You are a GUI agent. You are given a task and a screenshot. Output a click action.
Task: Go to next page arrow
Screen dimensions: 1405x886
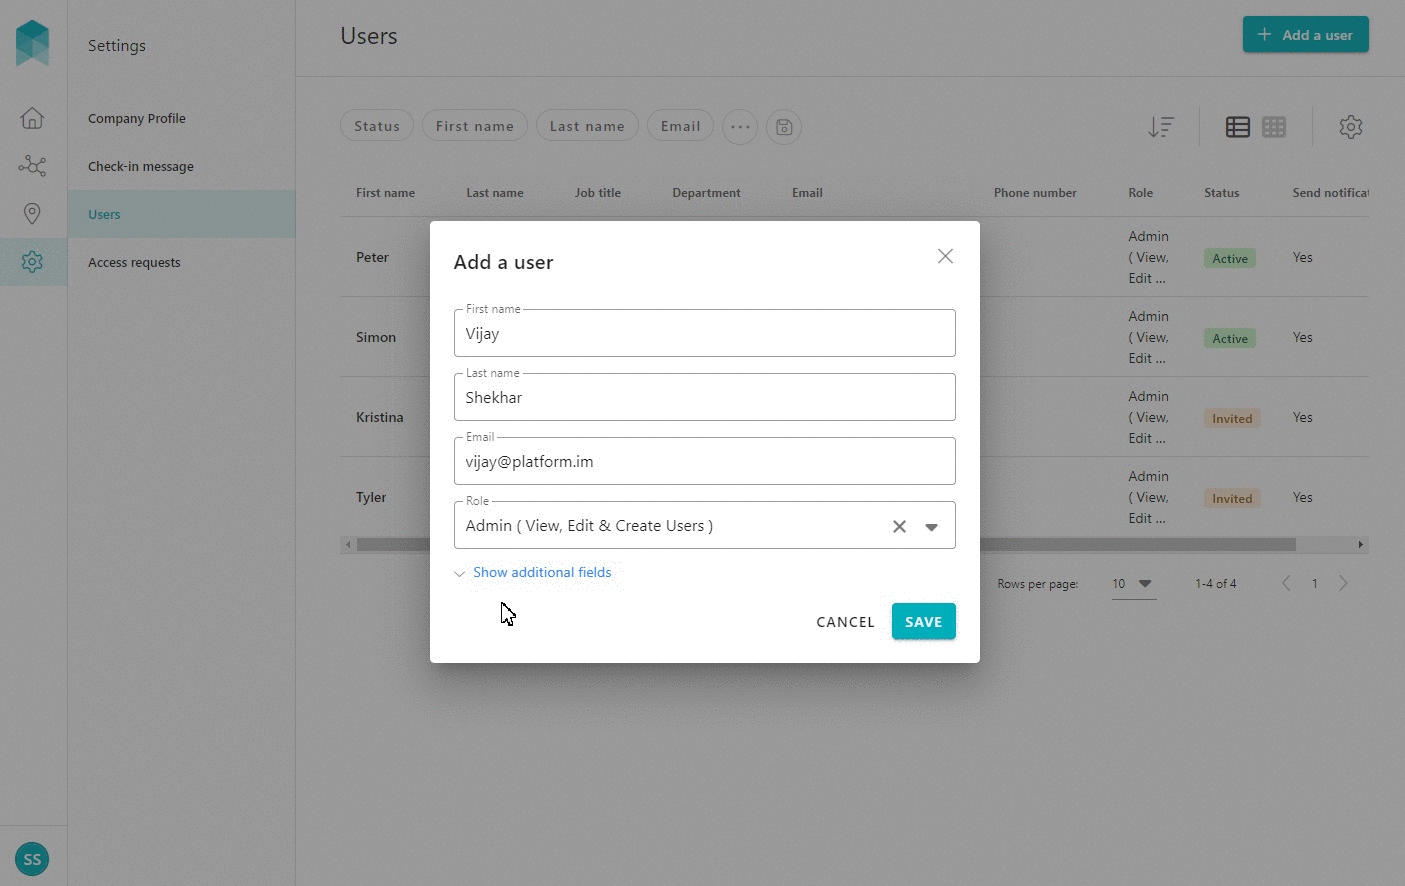pyautogui.click(x=1343, y=583)
